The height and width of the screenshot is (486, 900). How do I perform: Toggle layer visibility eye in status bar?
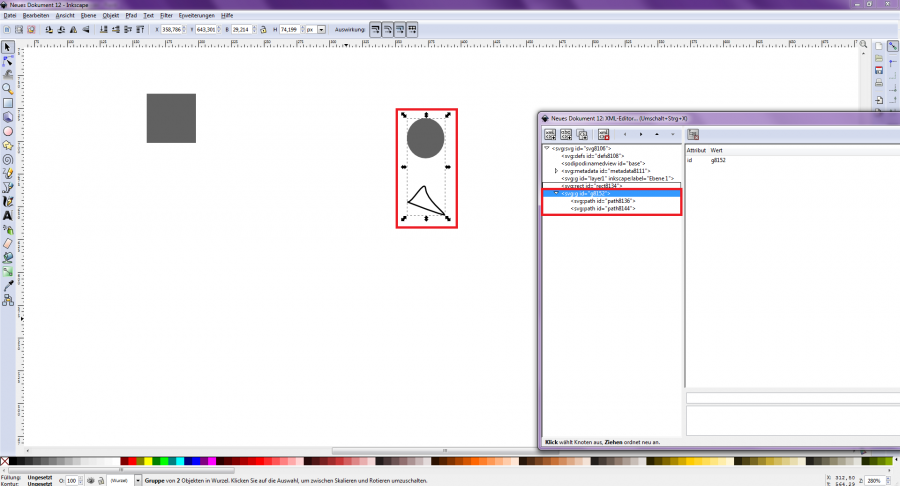click(x=91, y=481)
